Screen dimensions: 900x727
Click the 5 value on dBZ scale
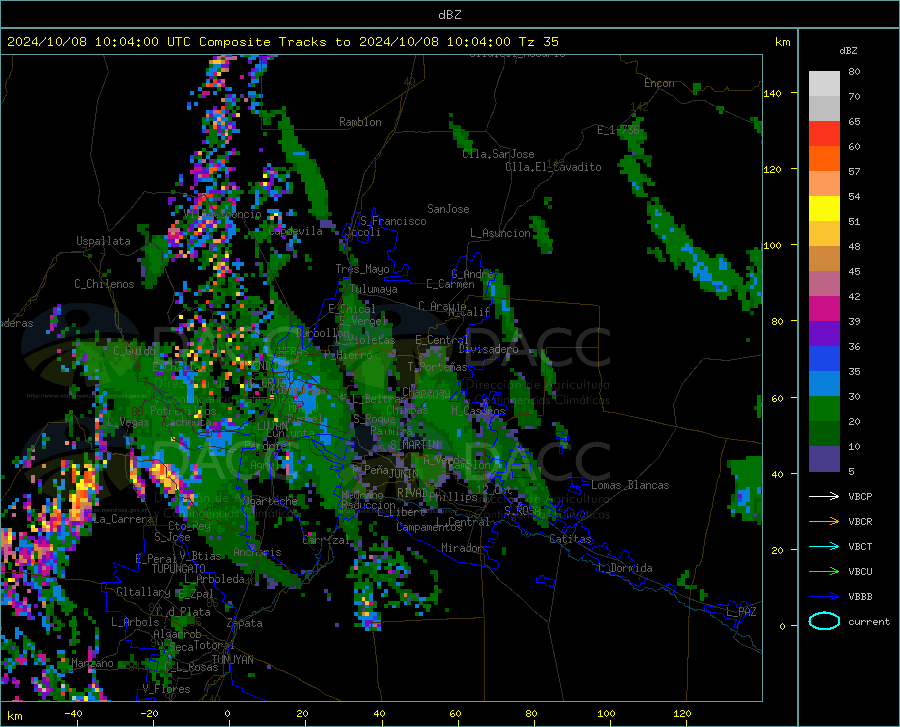point(851,471)
